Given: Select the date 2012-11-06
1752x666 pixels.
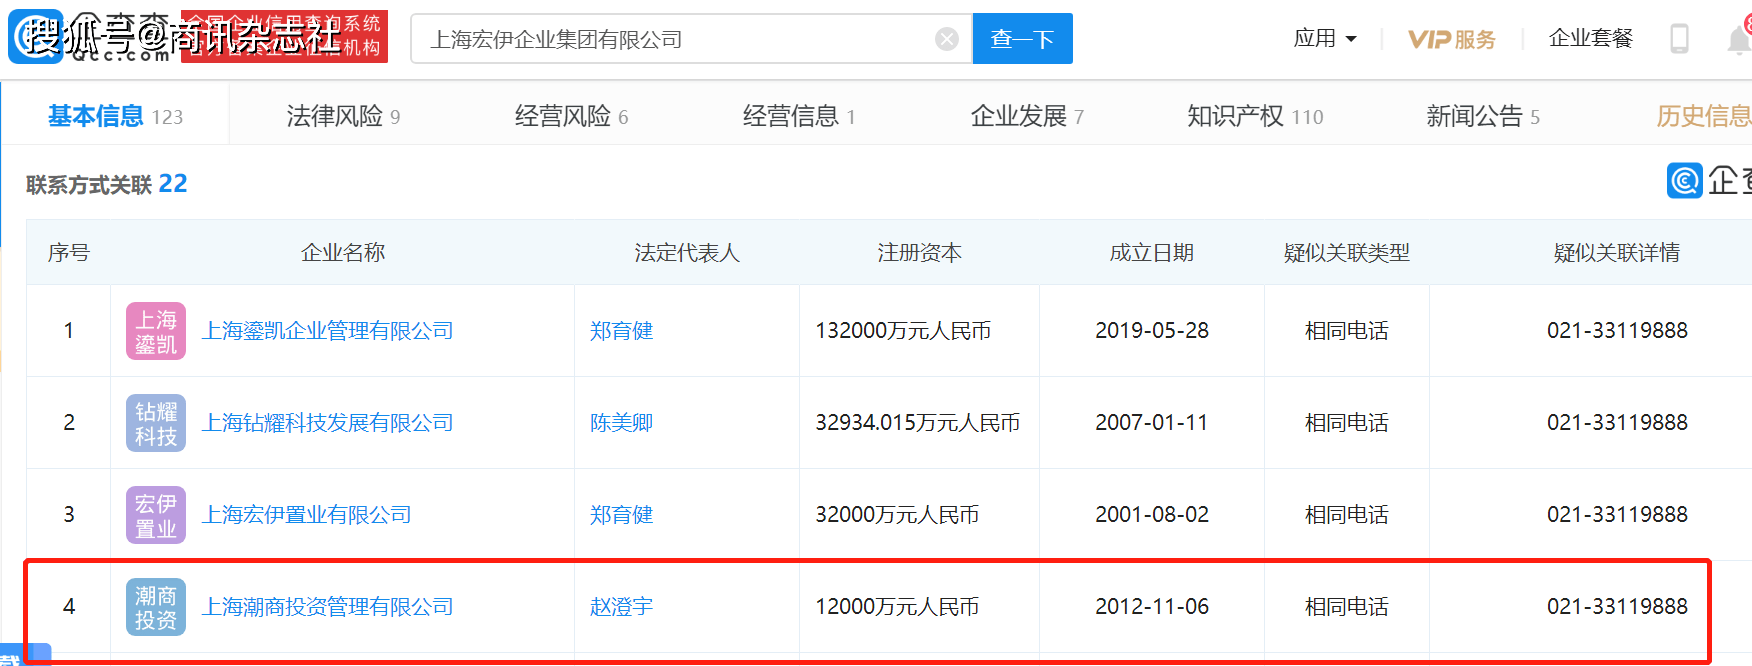Looking at the screenshot, I should [1152, 607].
